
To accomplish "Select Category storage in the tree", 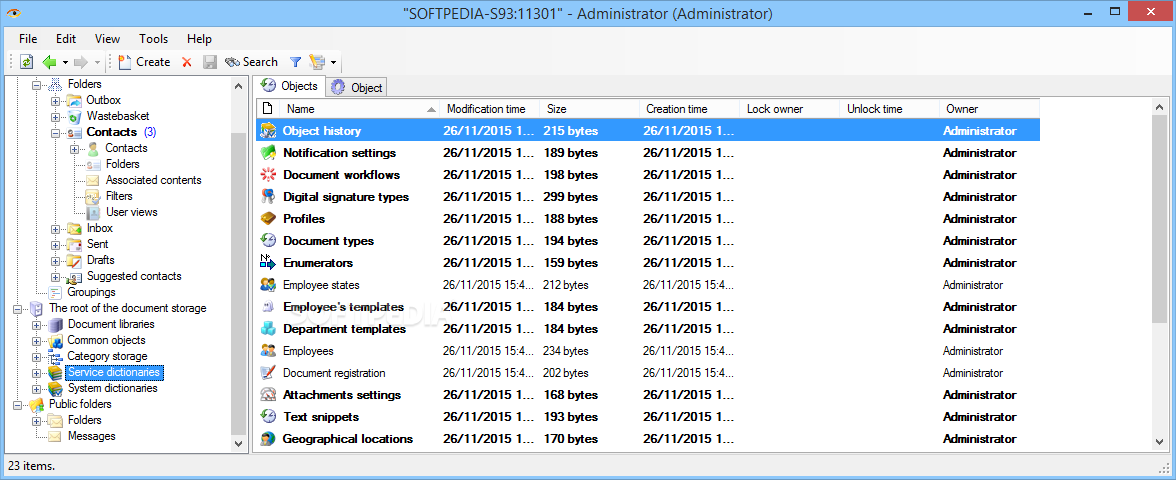I will click(108, 356).
